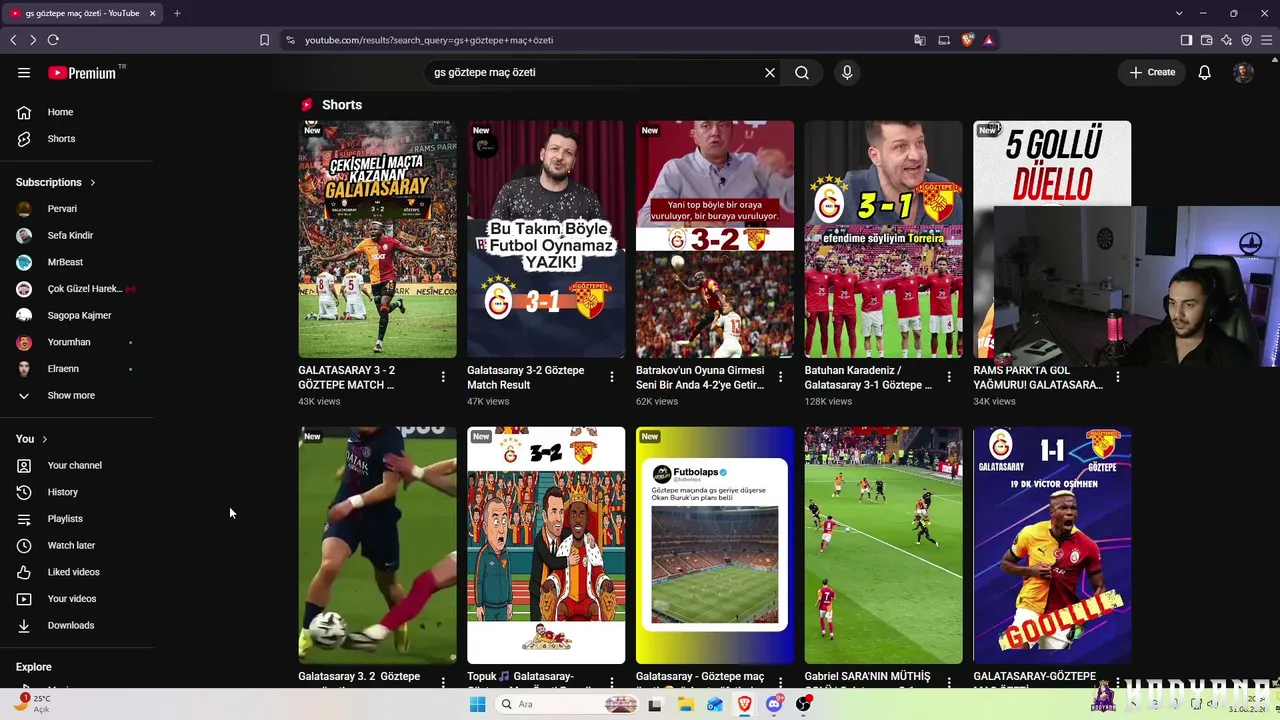Image resolution: width=1280 pixels, height=720 pixels.
Task: Open the Leo AI sparkle icon
Action: point(1226,40)
